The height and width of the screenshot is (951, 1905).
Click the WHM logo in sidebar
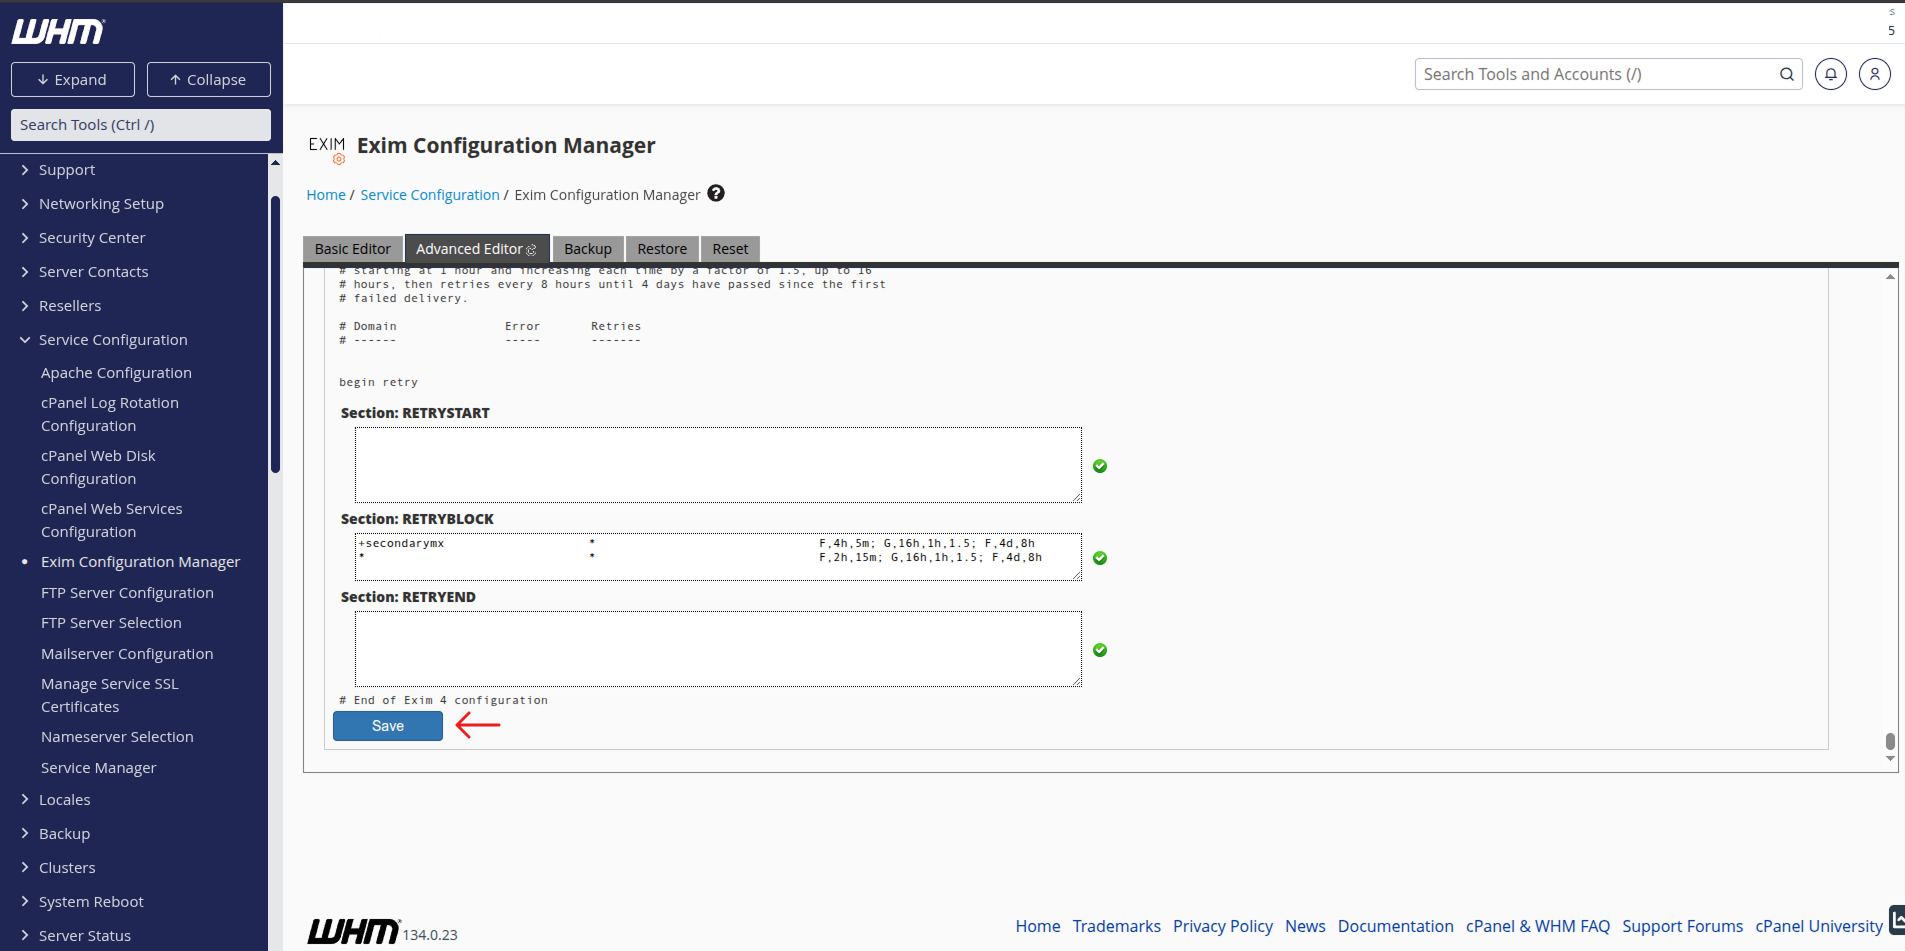pyautogui.click(x=58, y=32)
